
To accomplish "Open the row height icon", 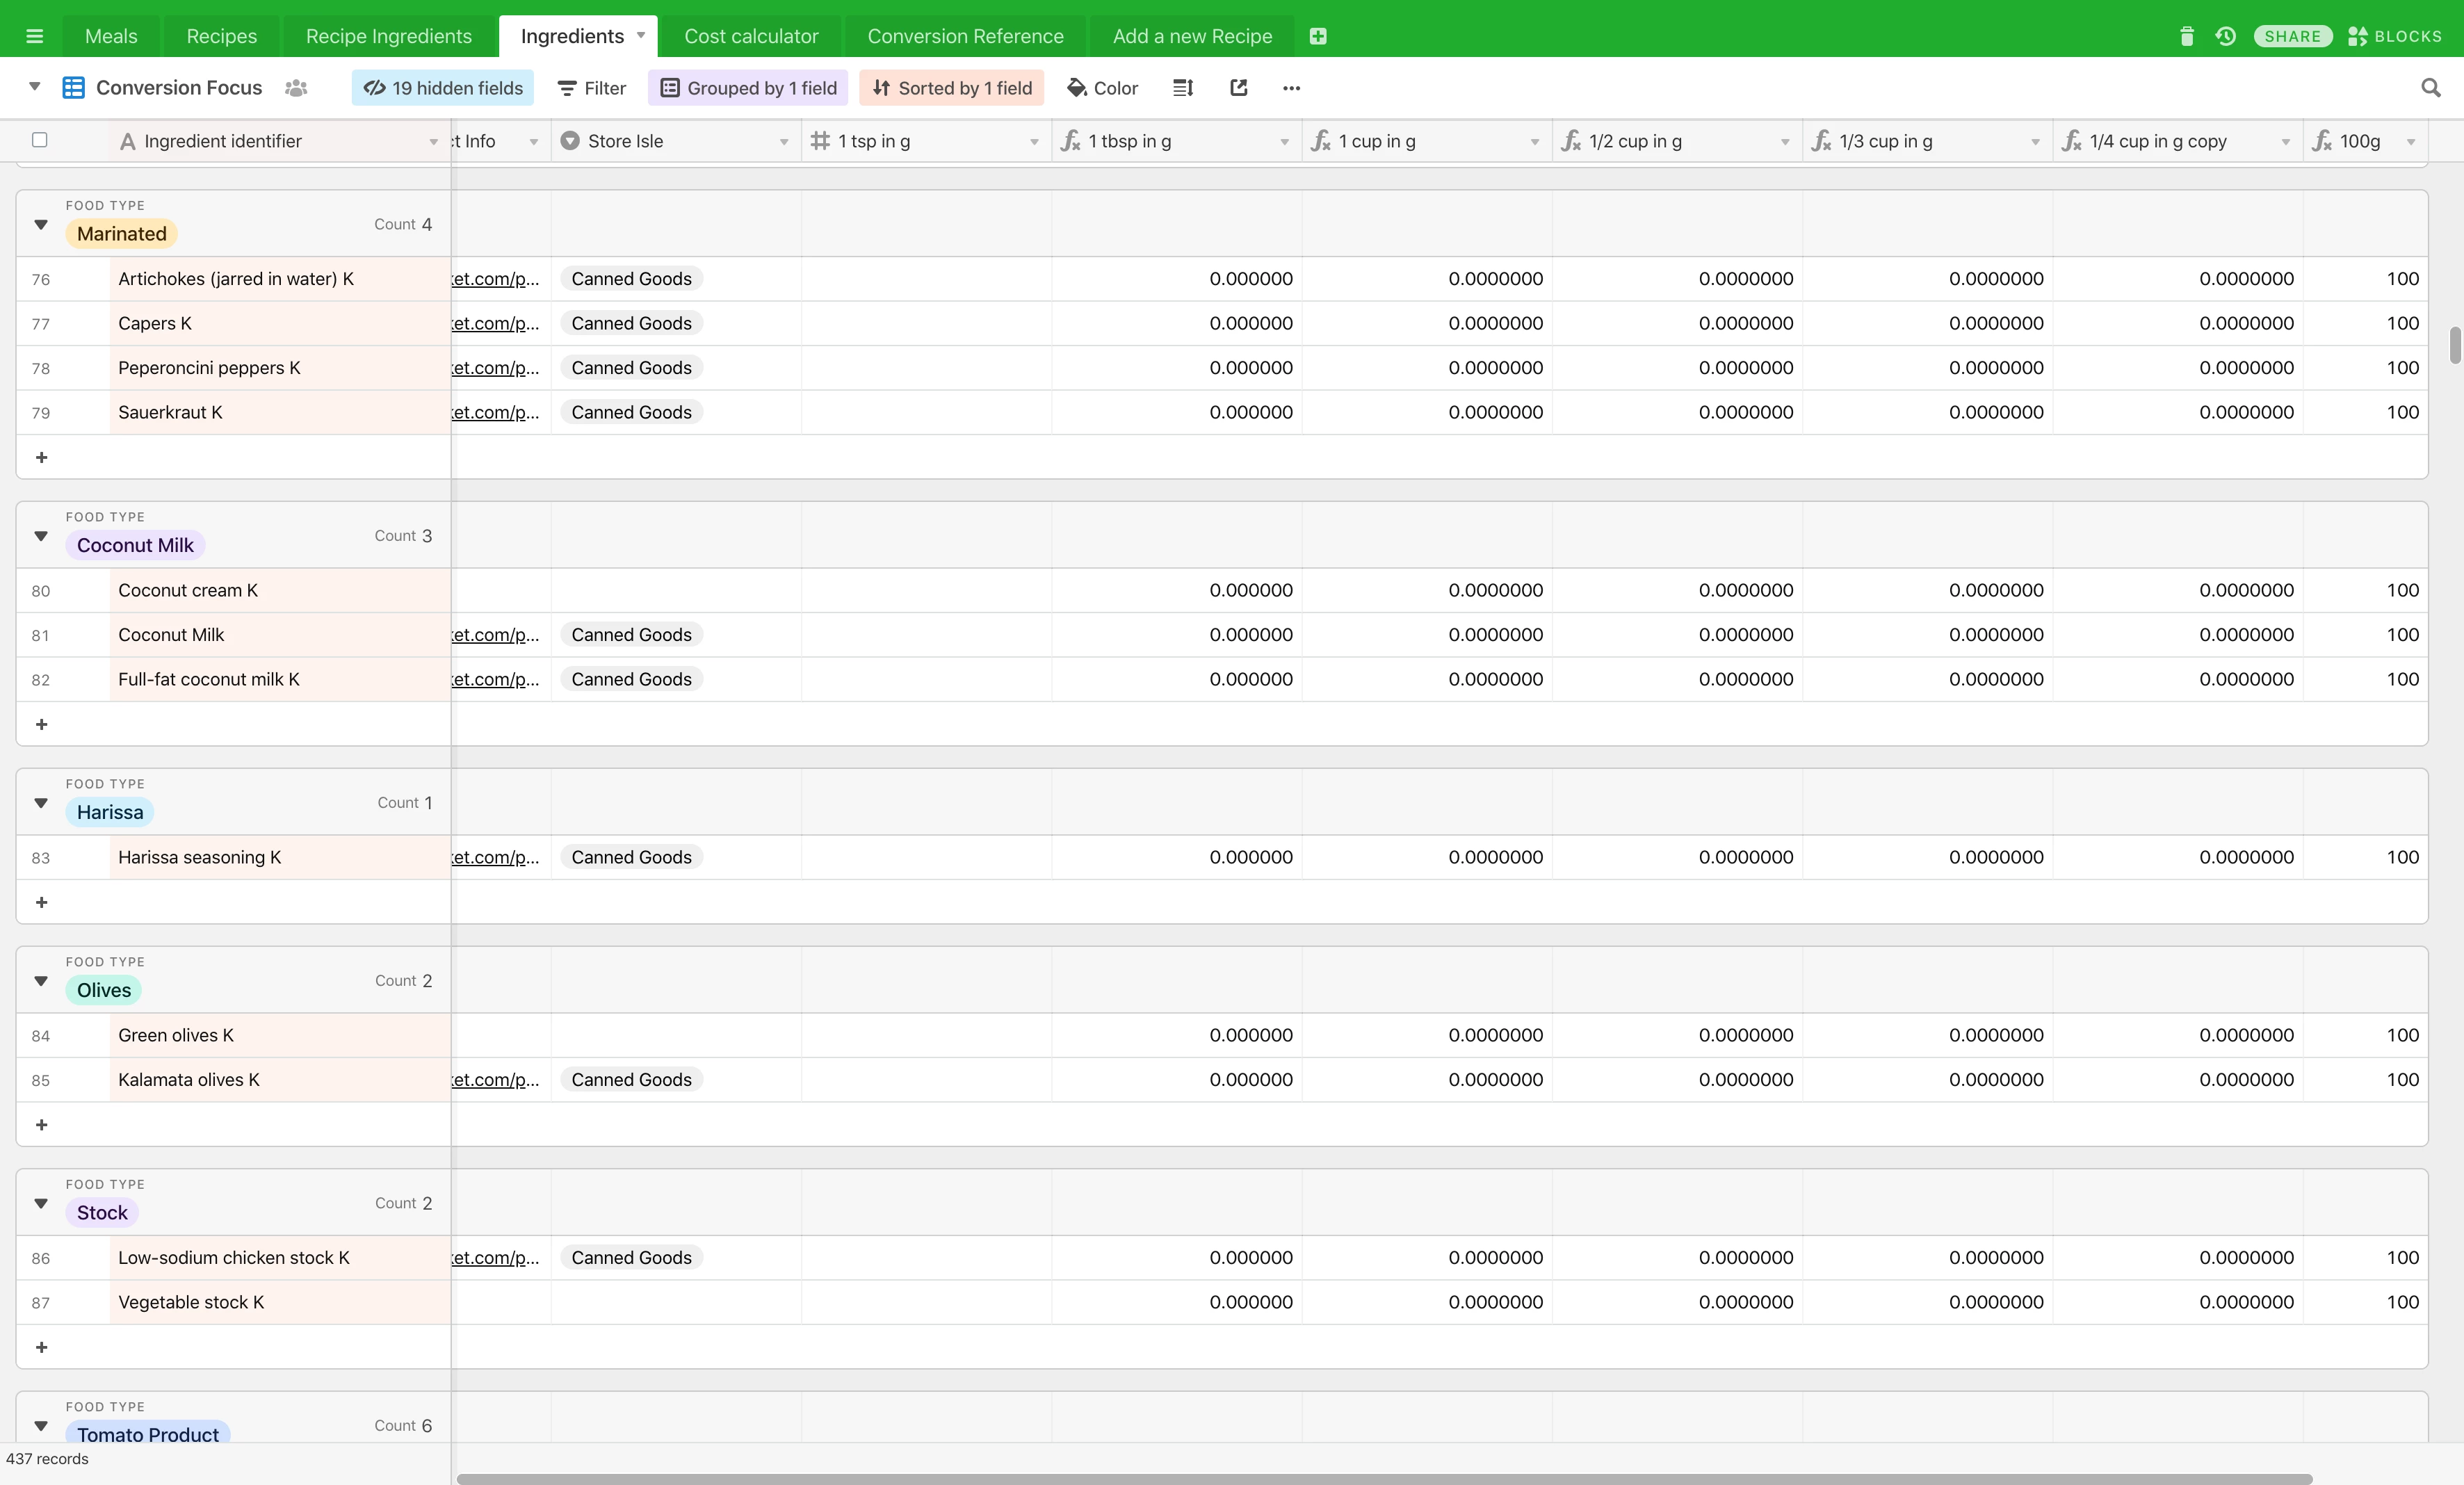I will [1183, 88].
